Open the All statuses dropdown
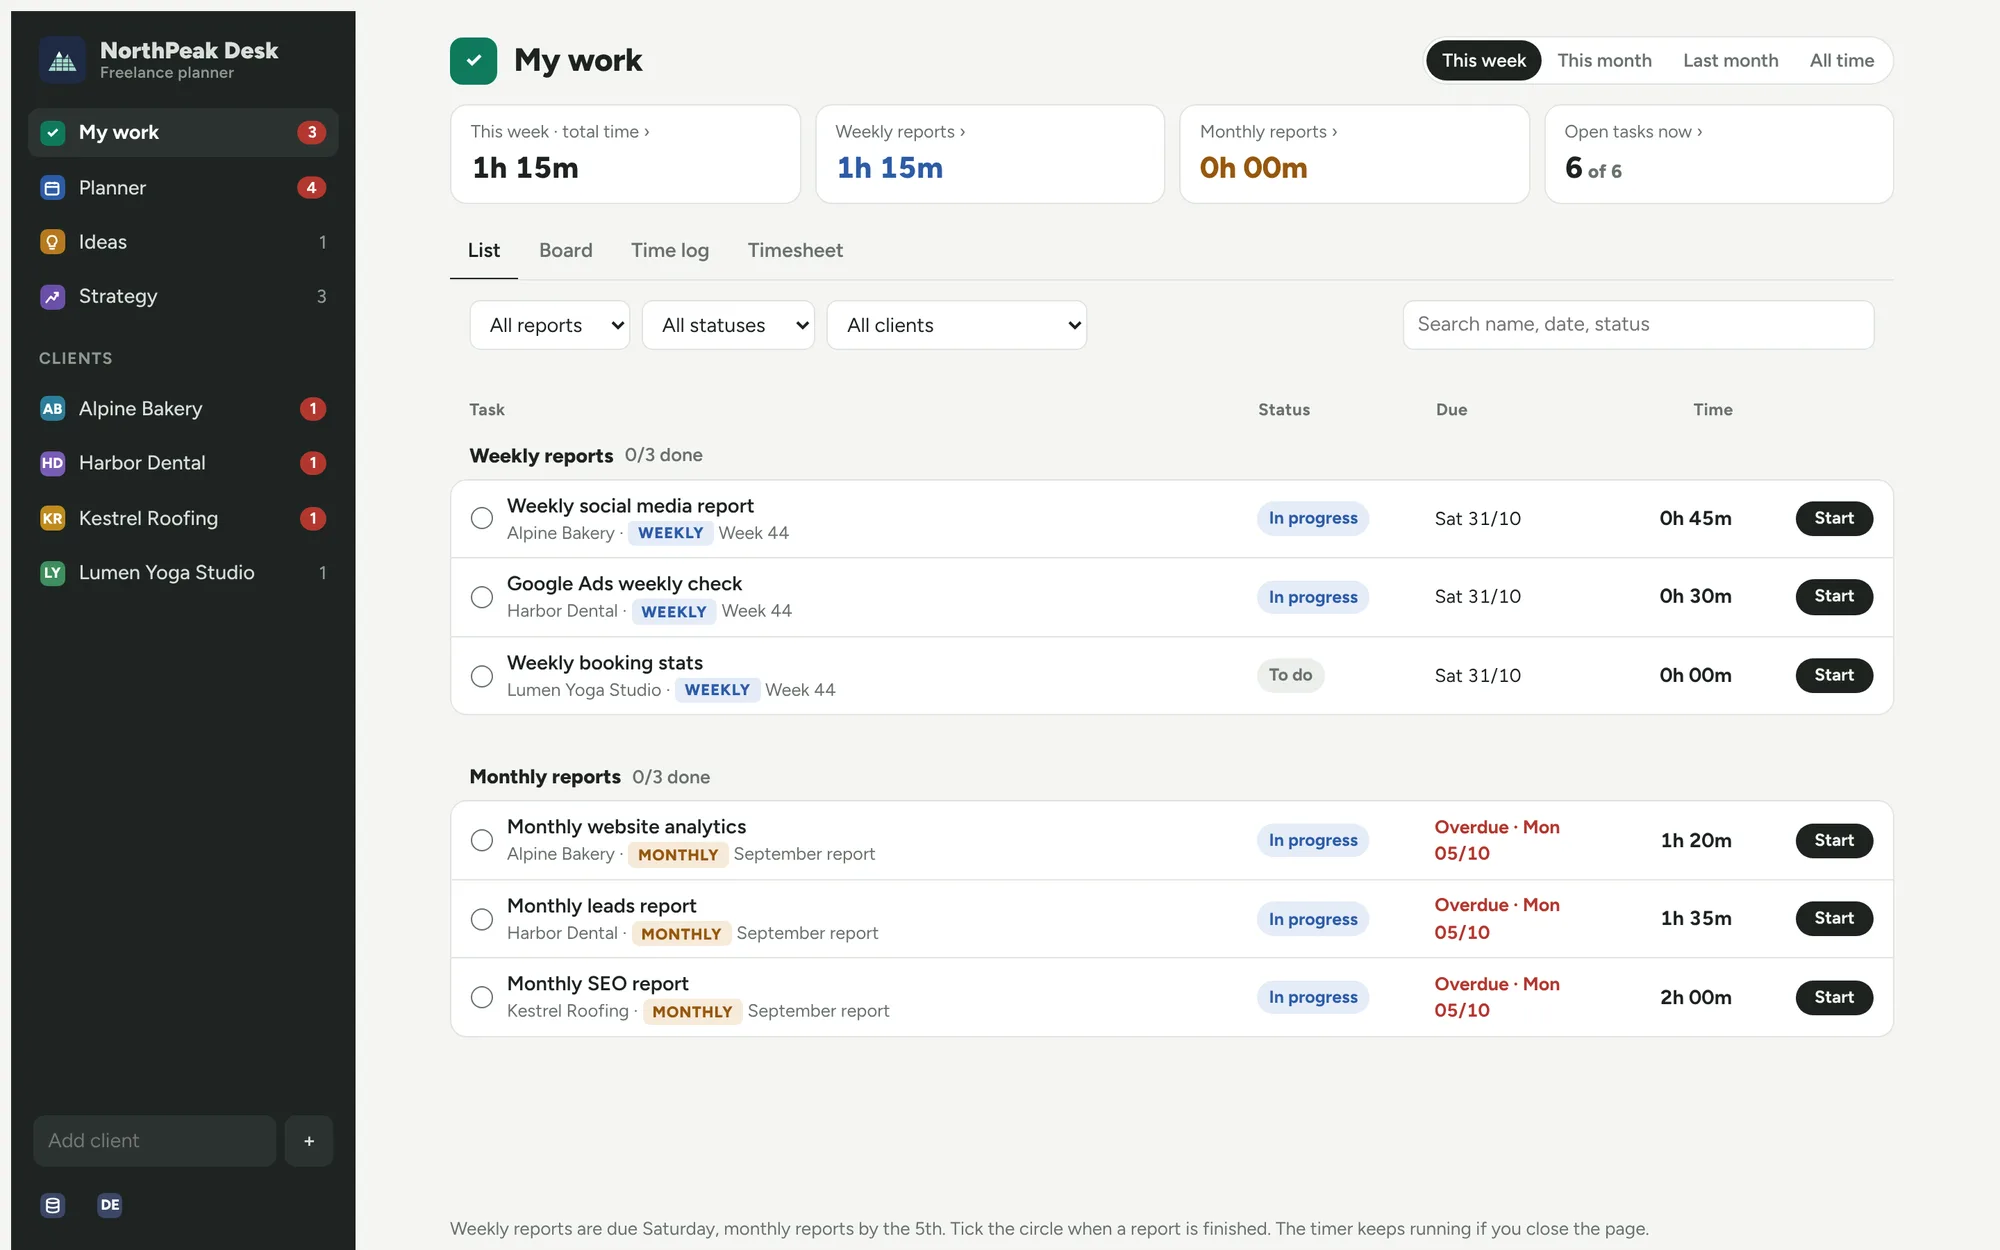 coord(728,325)
